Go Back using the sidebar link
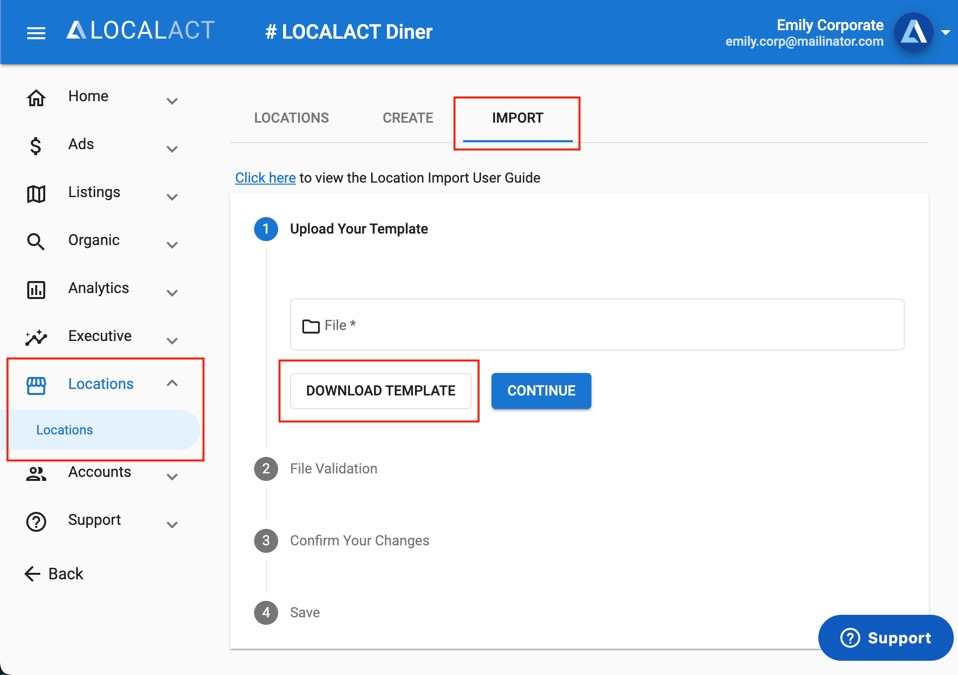Image resolution: width=958 pixels, height=675 pixels. (54, 574)
